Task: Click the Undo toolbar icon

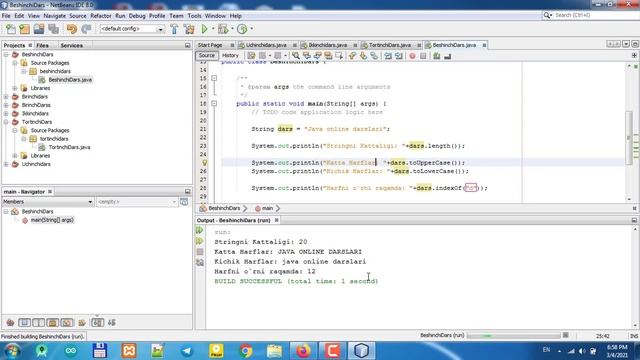Action: [x=71, y=29]
